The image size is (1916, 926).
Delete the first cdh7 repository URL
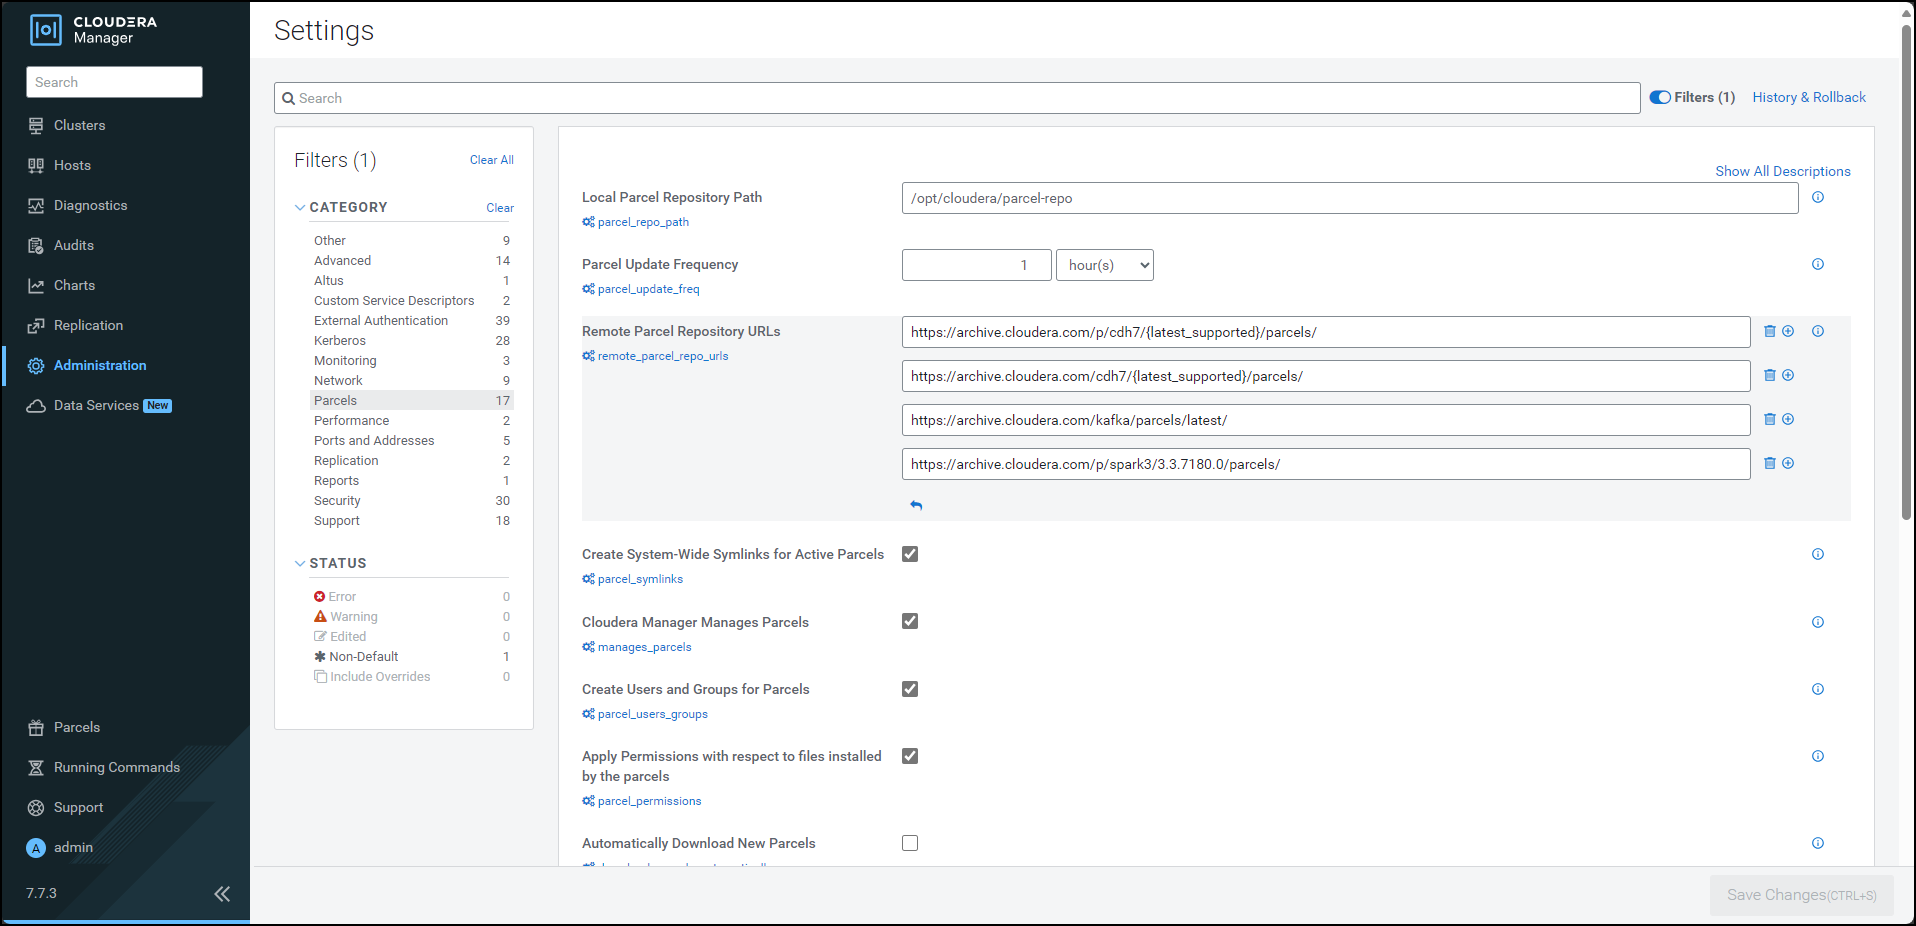click(x=1769, y=331)
